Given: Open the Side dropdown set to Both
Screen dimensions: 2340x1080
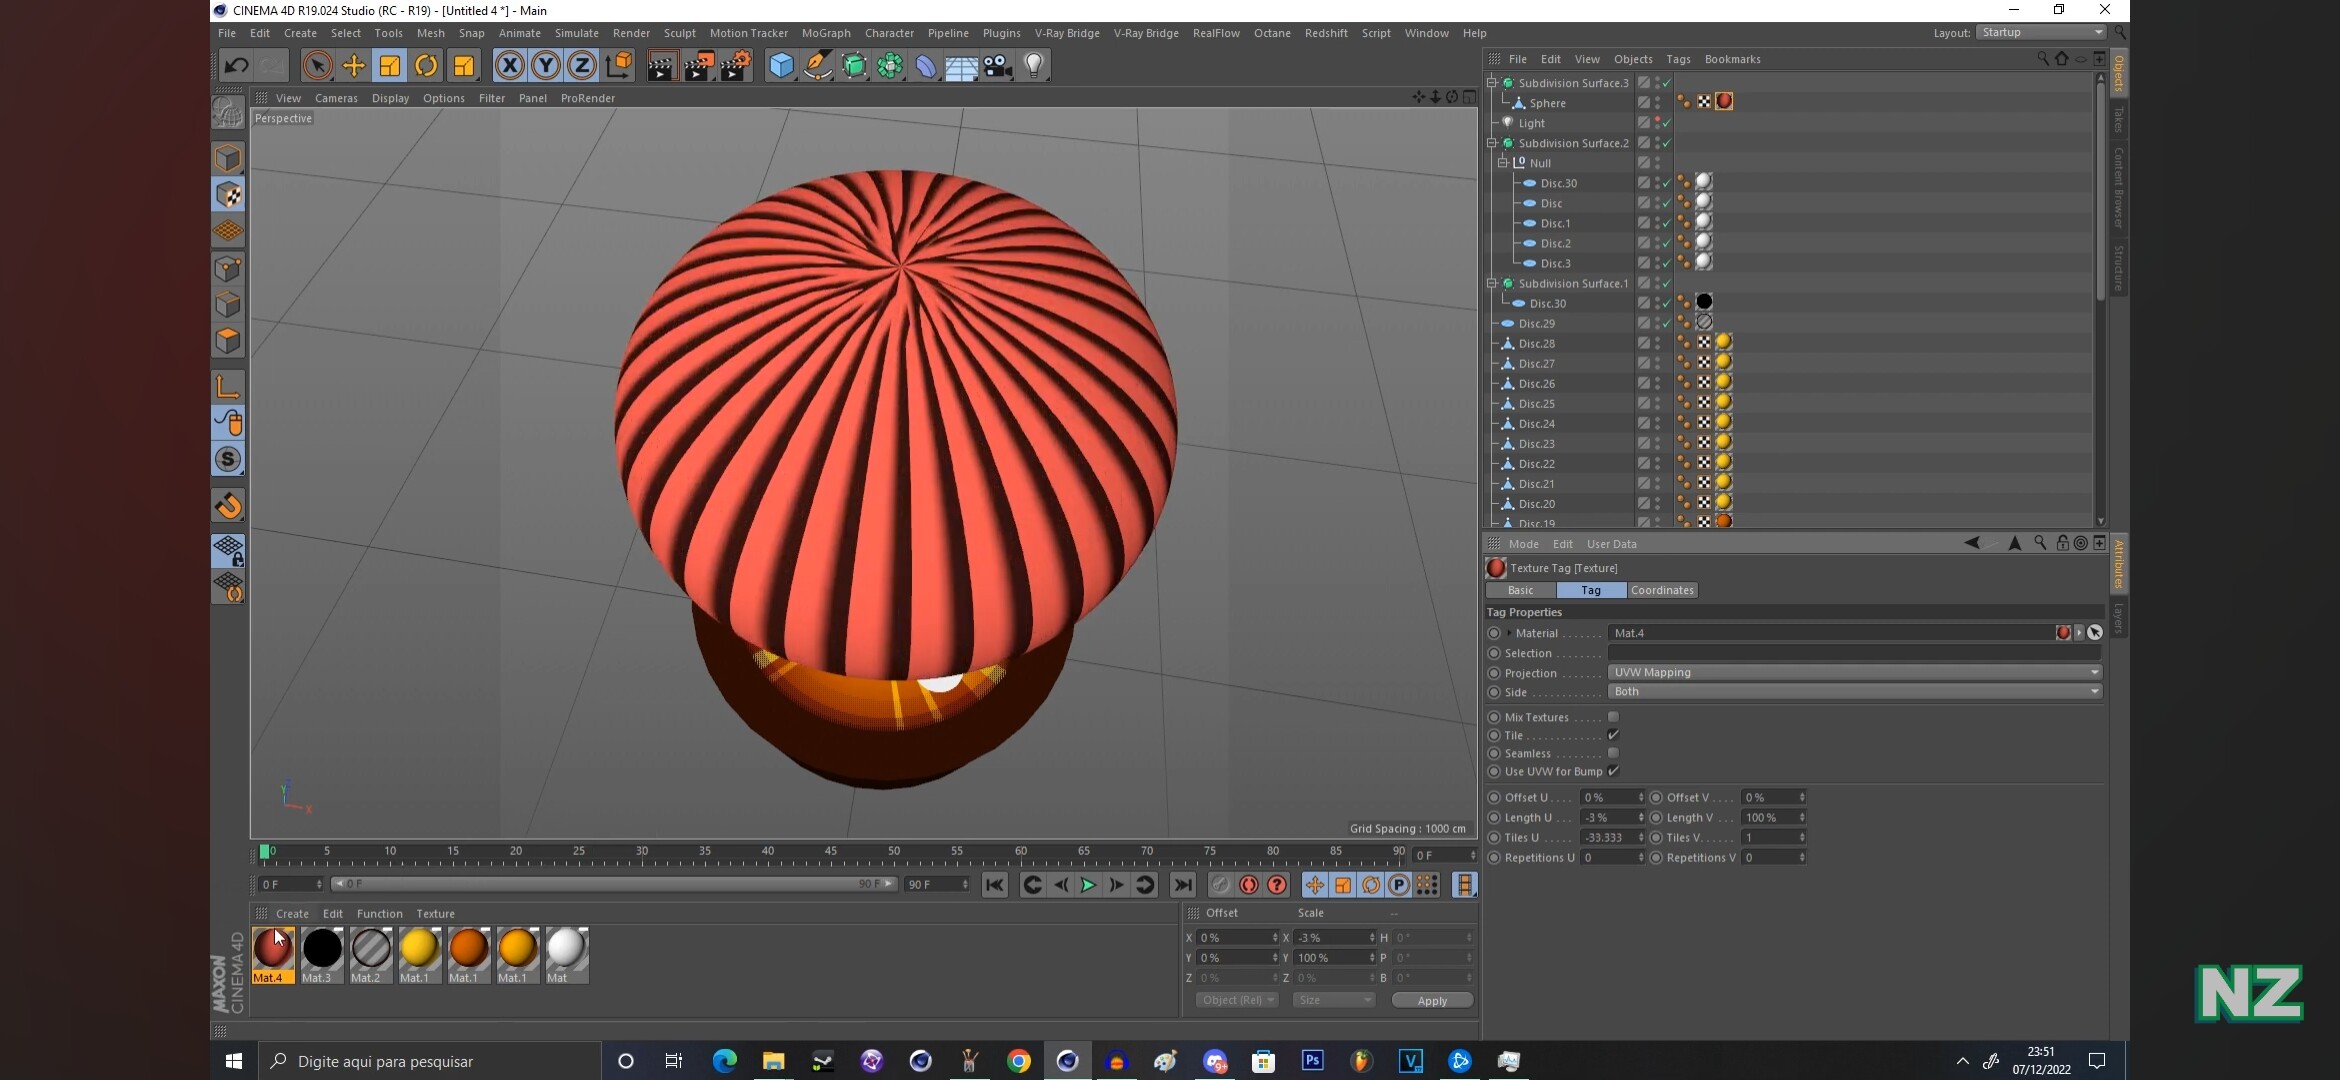Looking at the screenshot, I should (1855, 691).
